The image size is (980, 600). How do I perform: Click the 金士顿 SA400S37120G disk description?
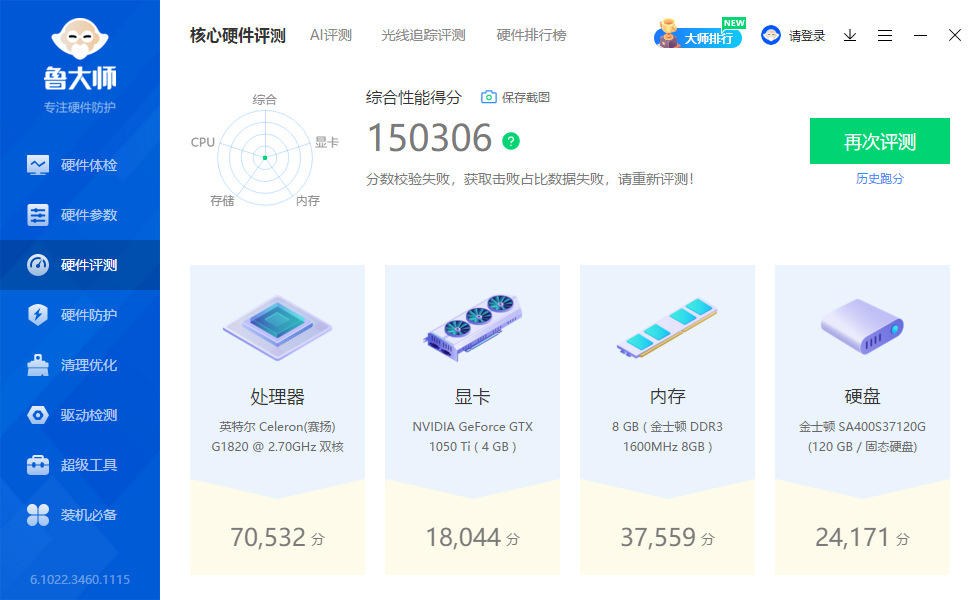(x=862, y=436)
